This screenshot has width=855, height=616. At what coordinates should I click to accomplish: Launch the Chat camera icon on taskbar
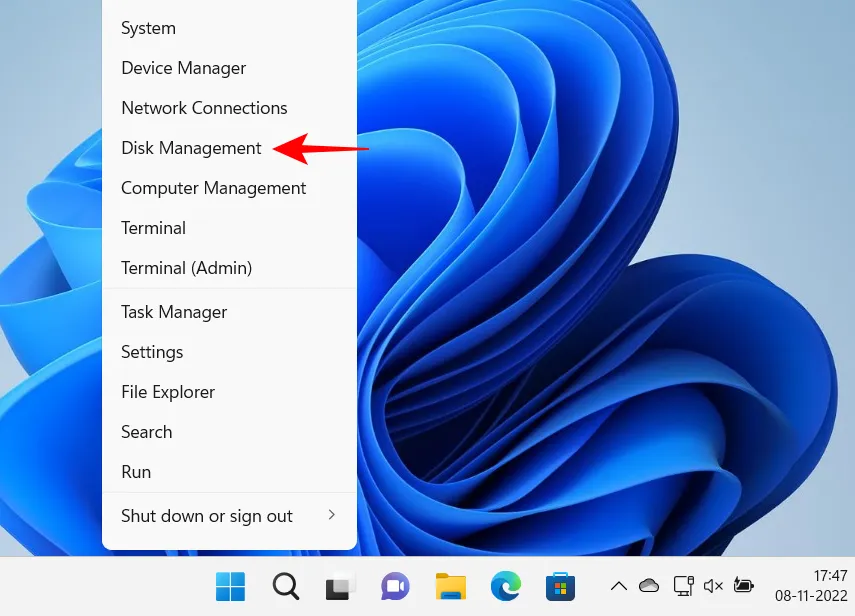(395, 587)
